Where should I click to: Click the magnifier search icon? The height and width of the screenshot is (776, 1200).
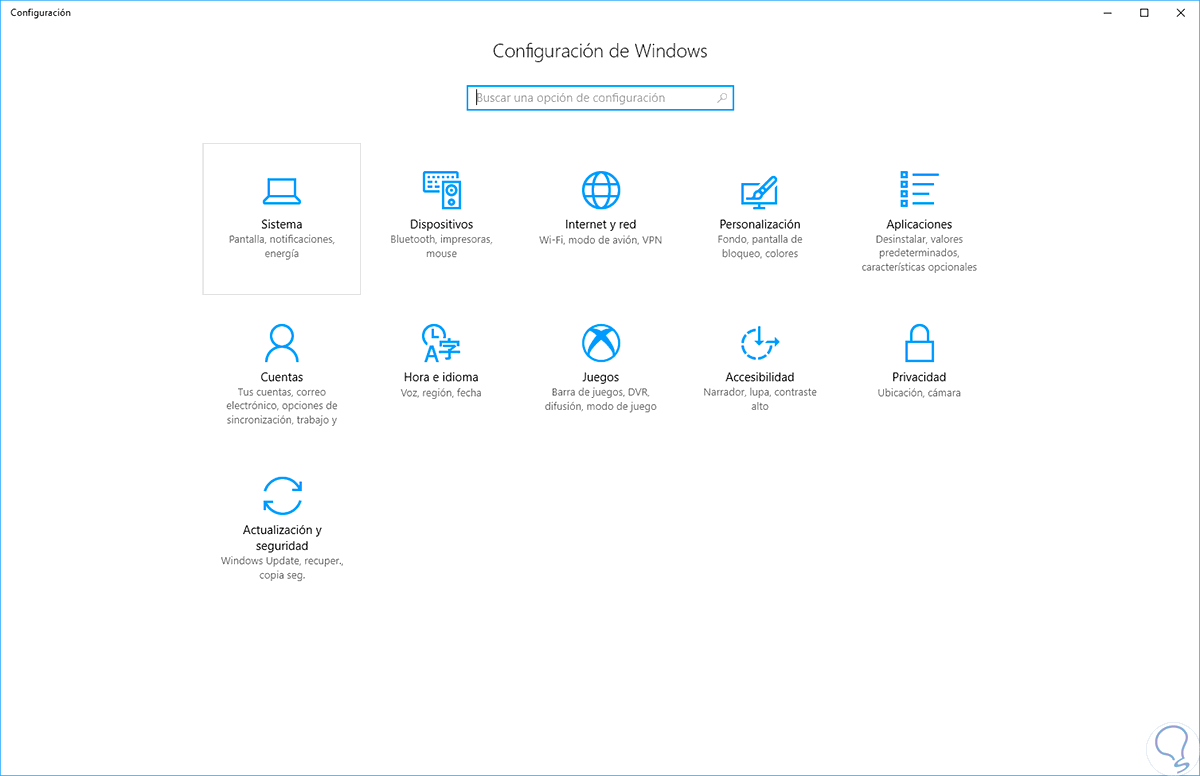point(722,98)
